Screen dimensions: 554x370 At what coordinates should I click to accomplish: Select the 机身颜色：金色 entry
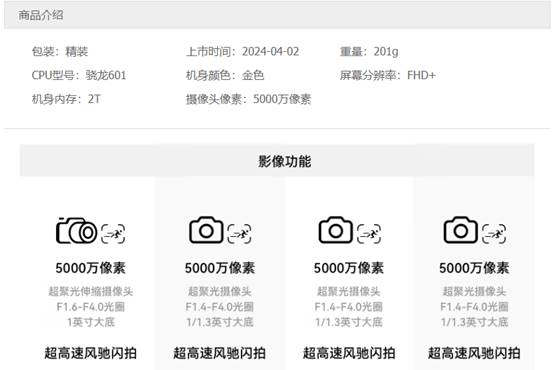coord(225,75)
